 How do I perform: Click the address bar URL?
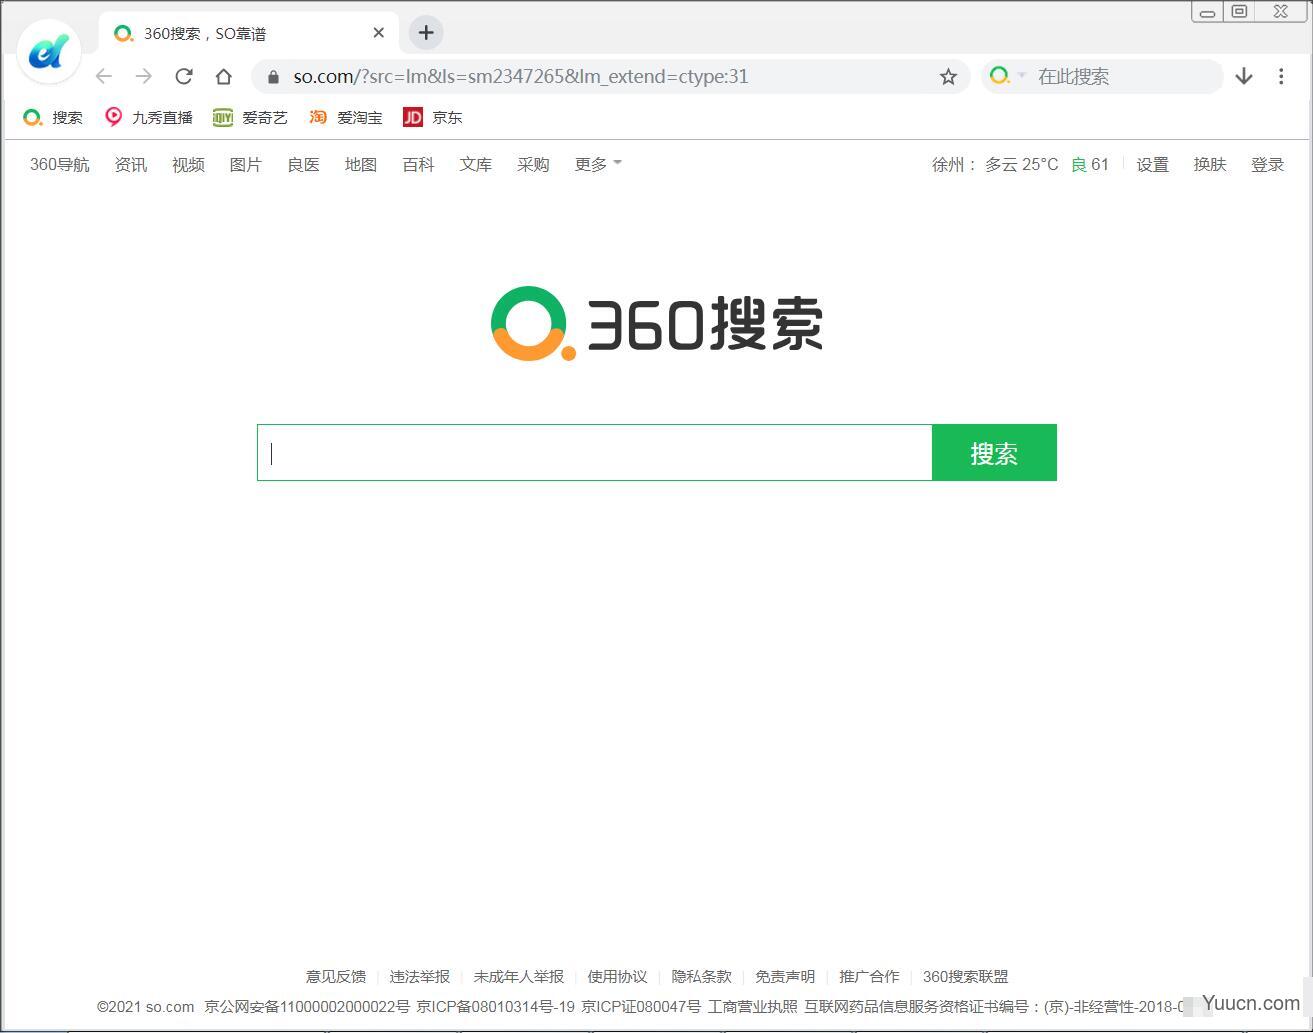[x=520, y=77]
